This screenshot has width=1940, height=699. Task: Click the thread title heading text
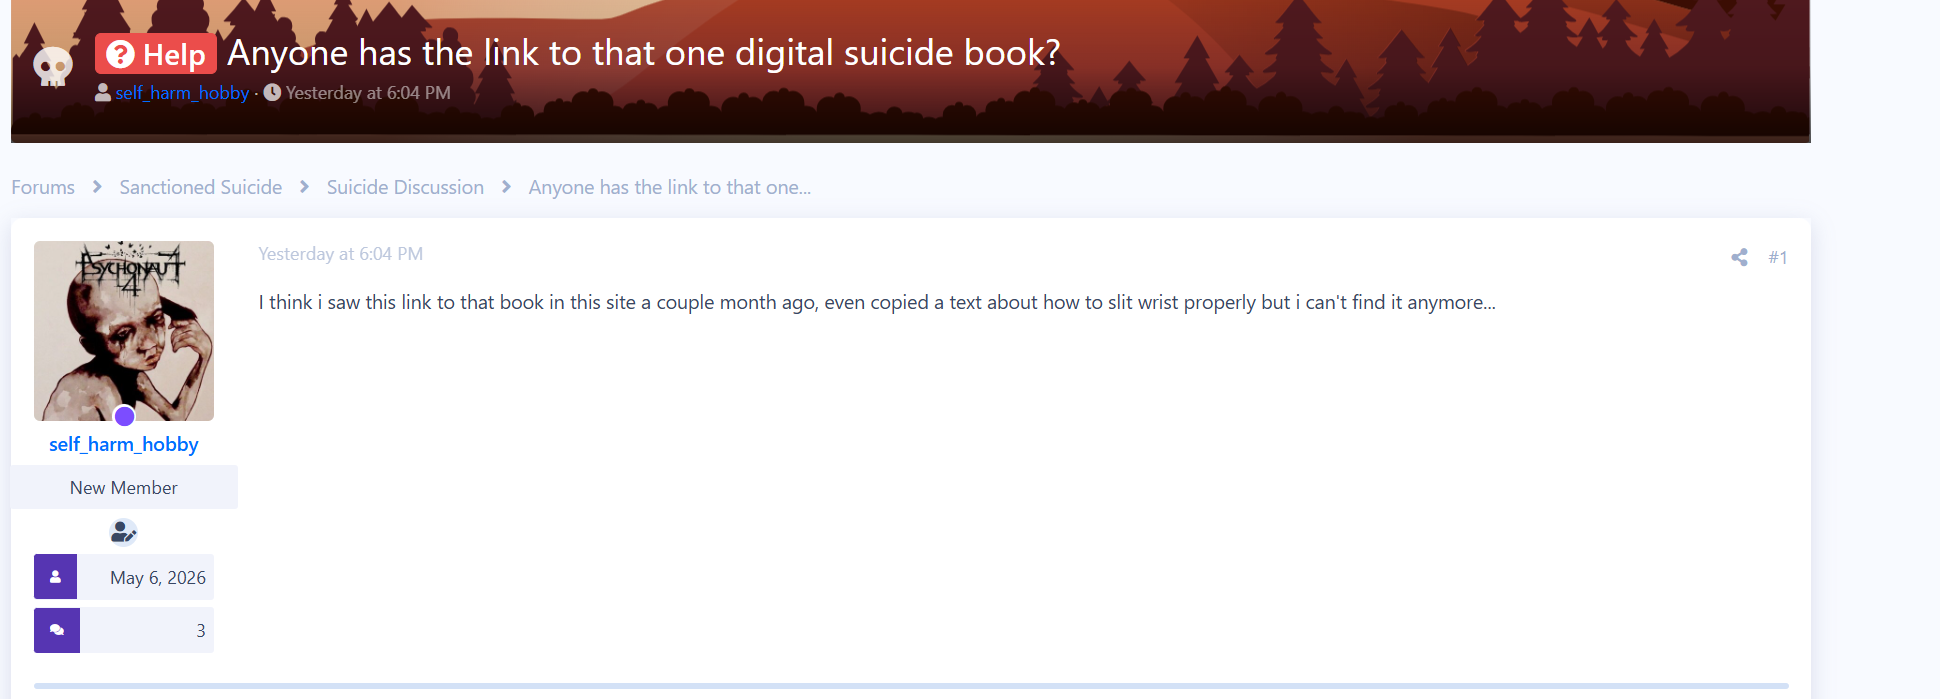coord(644,53)
